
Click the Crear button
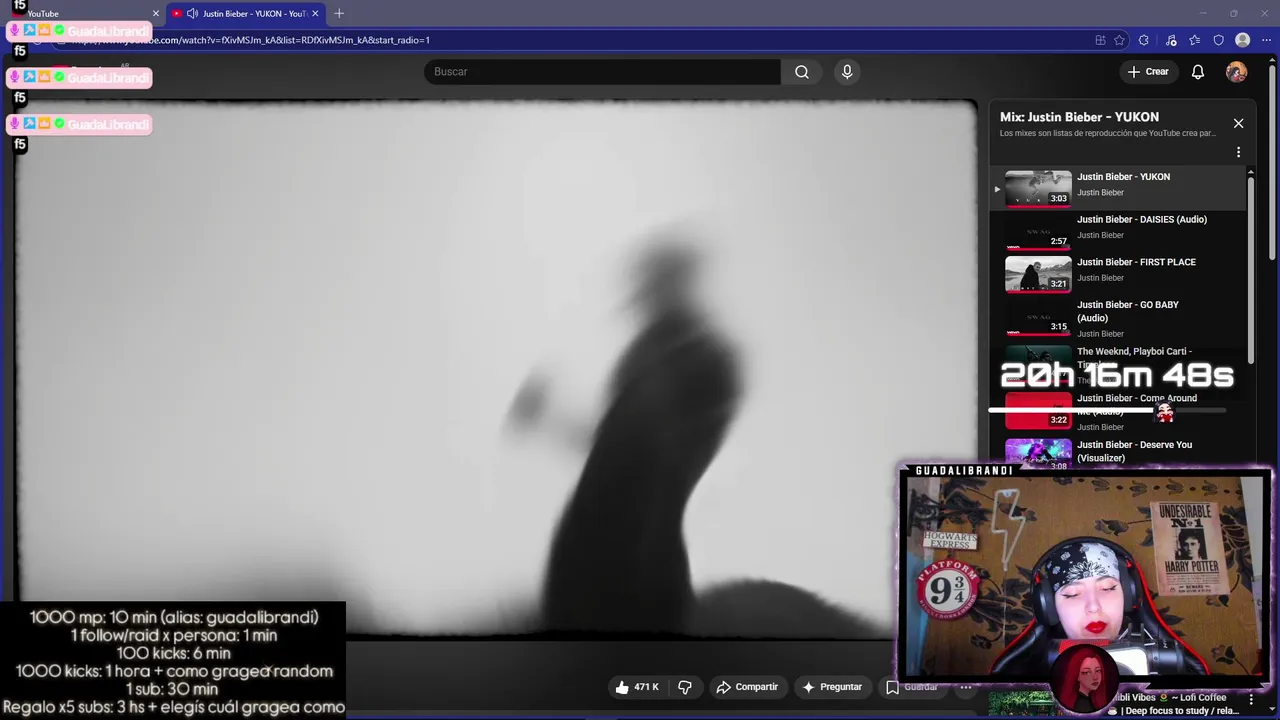(x=1148, y=72)
